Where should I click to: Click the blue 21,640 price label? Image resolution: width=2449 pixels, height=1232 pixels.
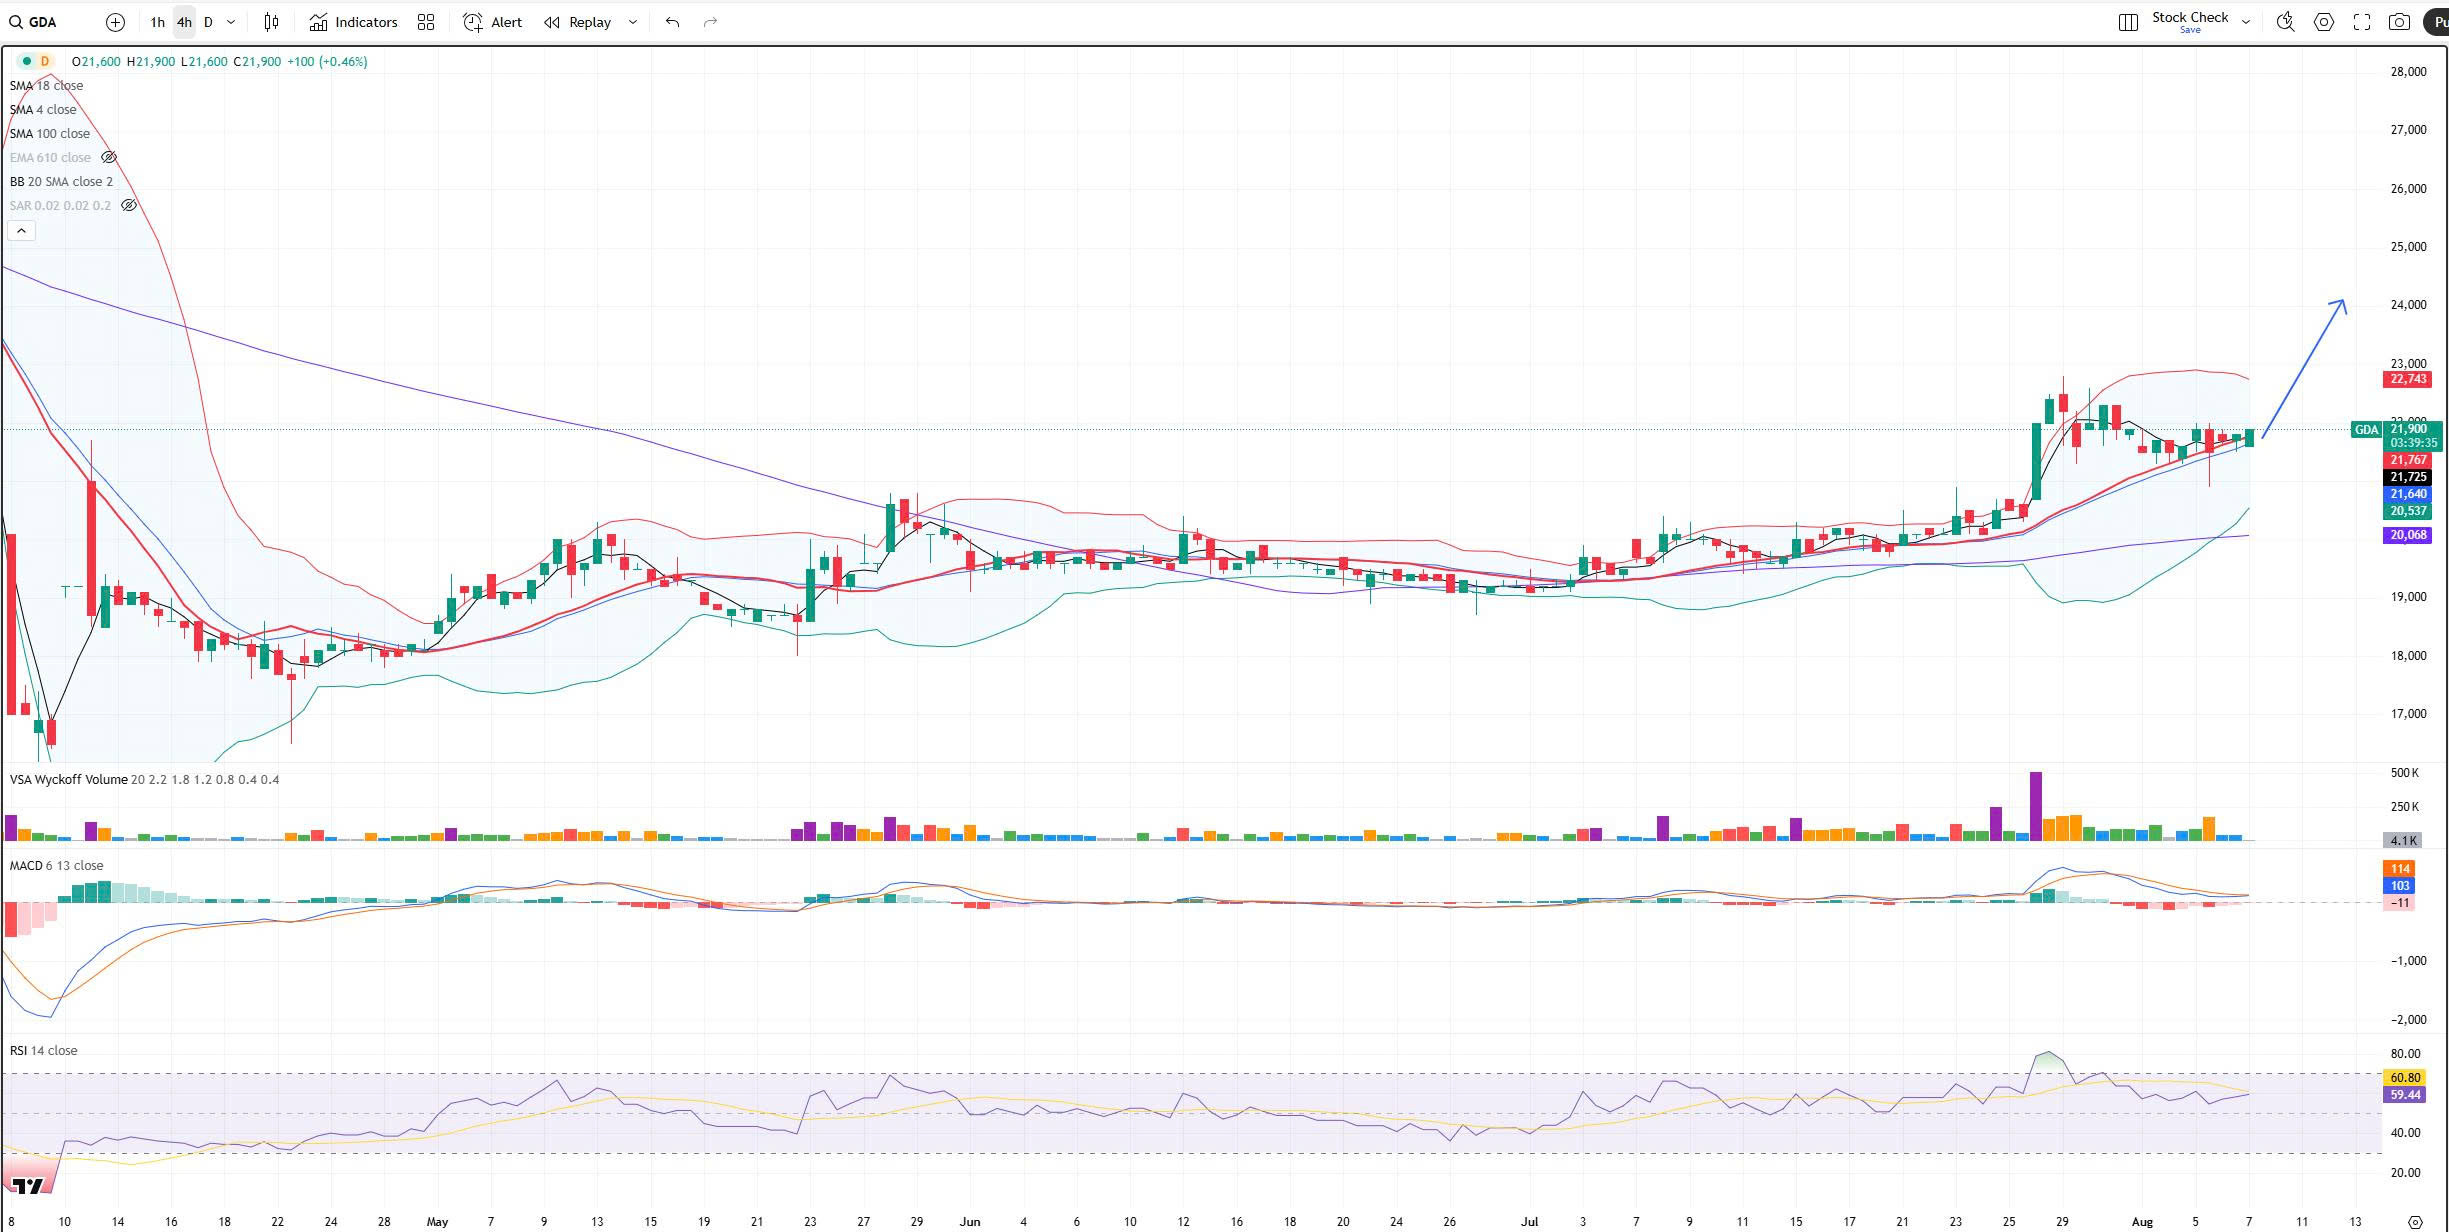pos(2407,494)
